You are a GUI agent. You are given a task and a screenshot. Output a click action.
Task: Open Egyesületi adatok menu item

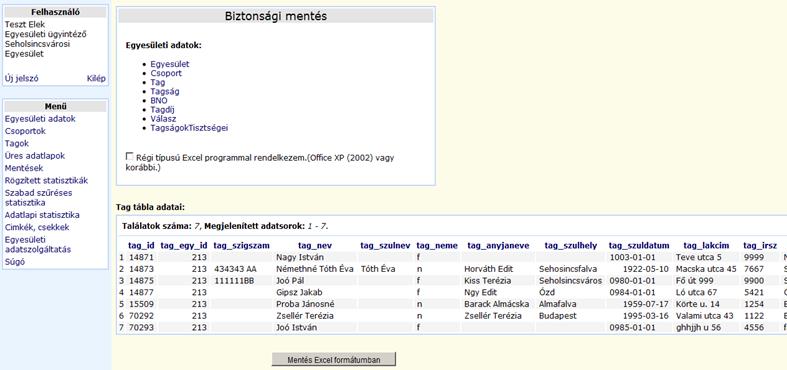click(x=40, y=119)
